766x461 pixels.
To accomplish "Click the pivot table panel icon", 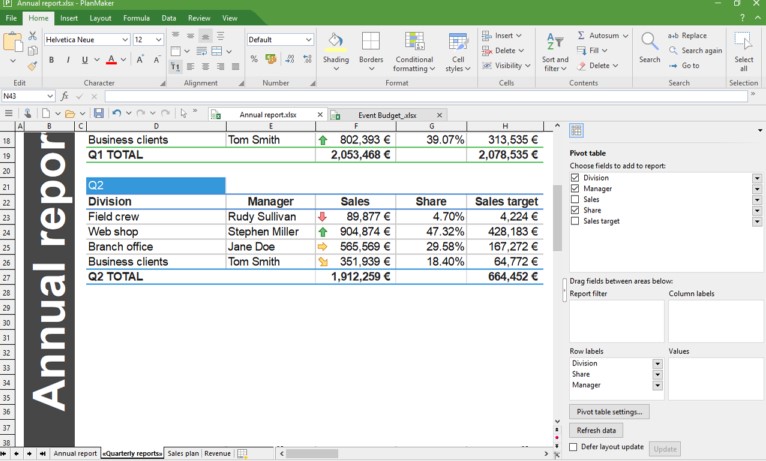I will pyautogui.click(x=576, y=130).
